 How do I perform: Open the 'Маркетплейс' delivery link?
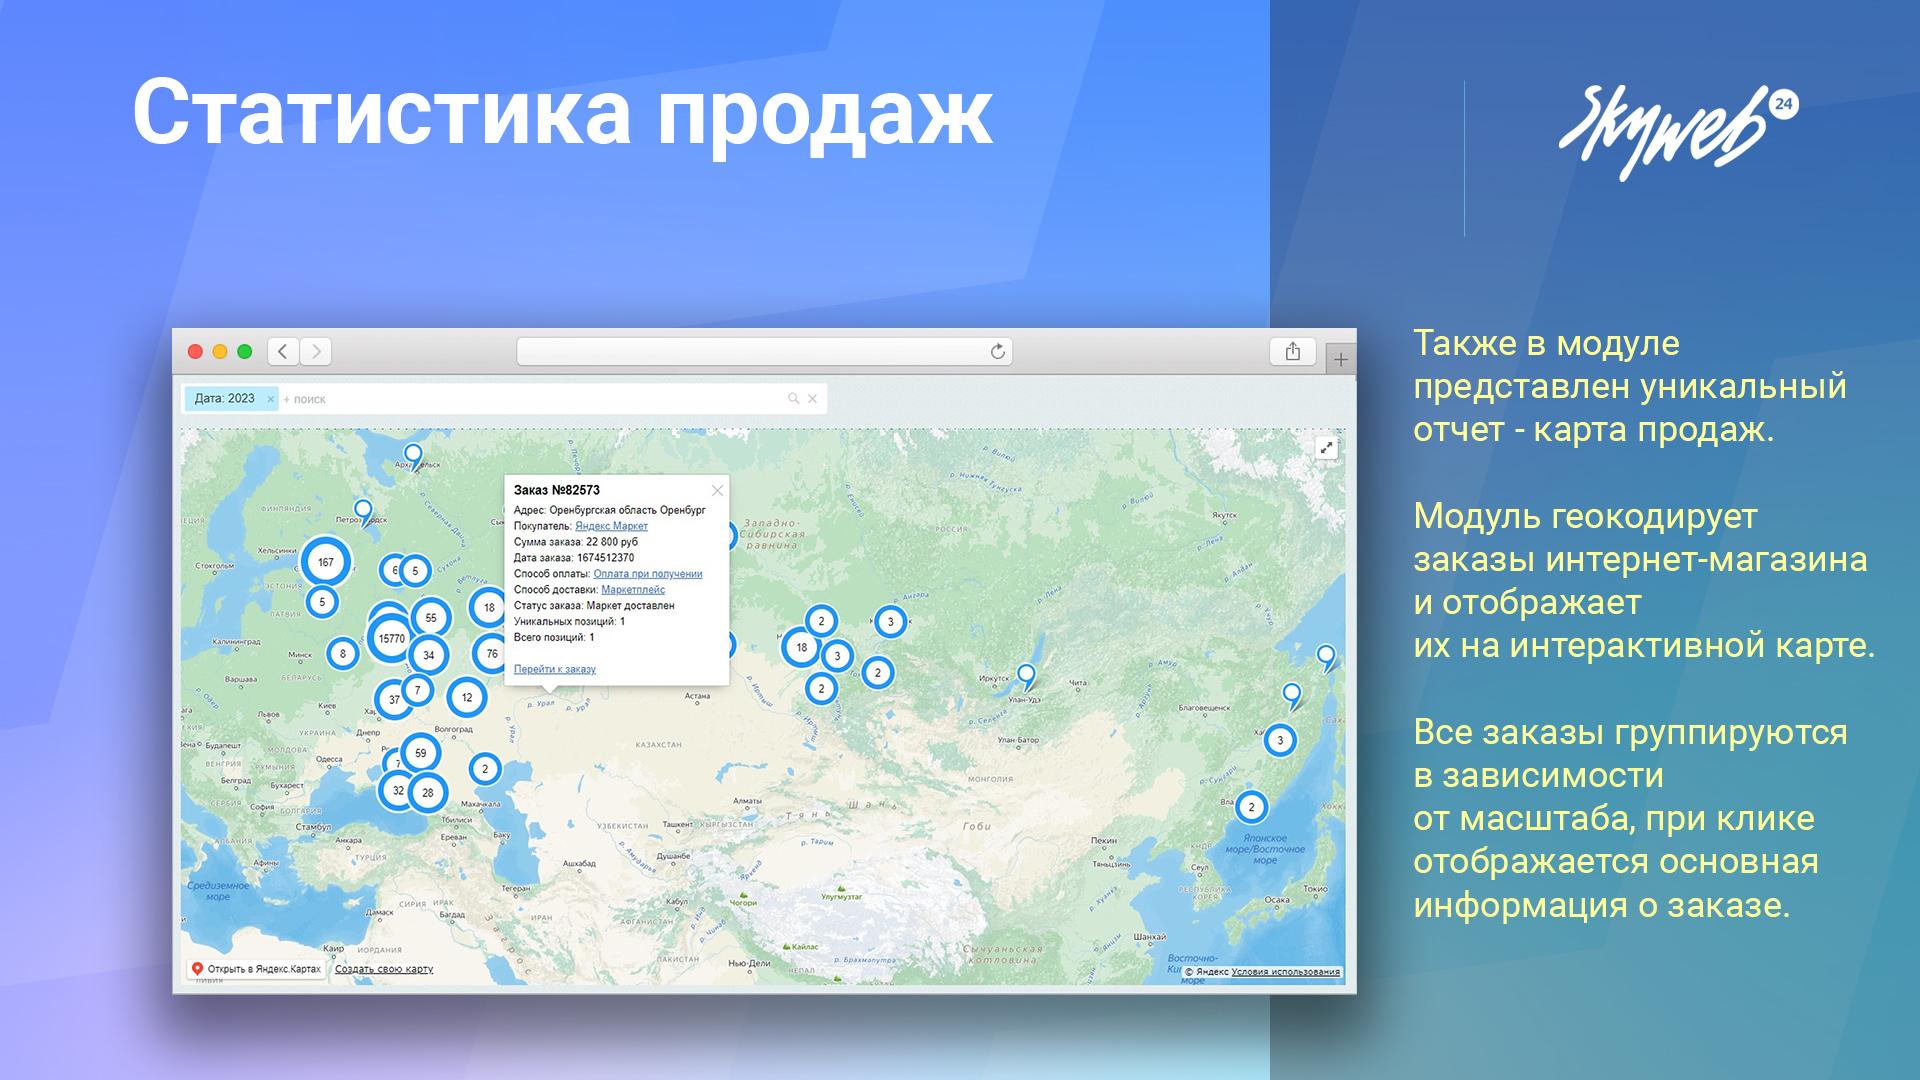633,590
